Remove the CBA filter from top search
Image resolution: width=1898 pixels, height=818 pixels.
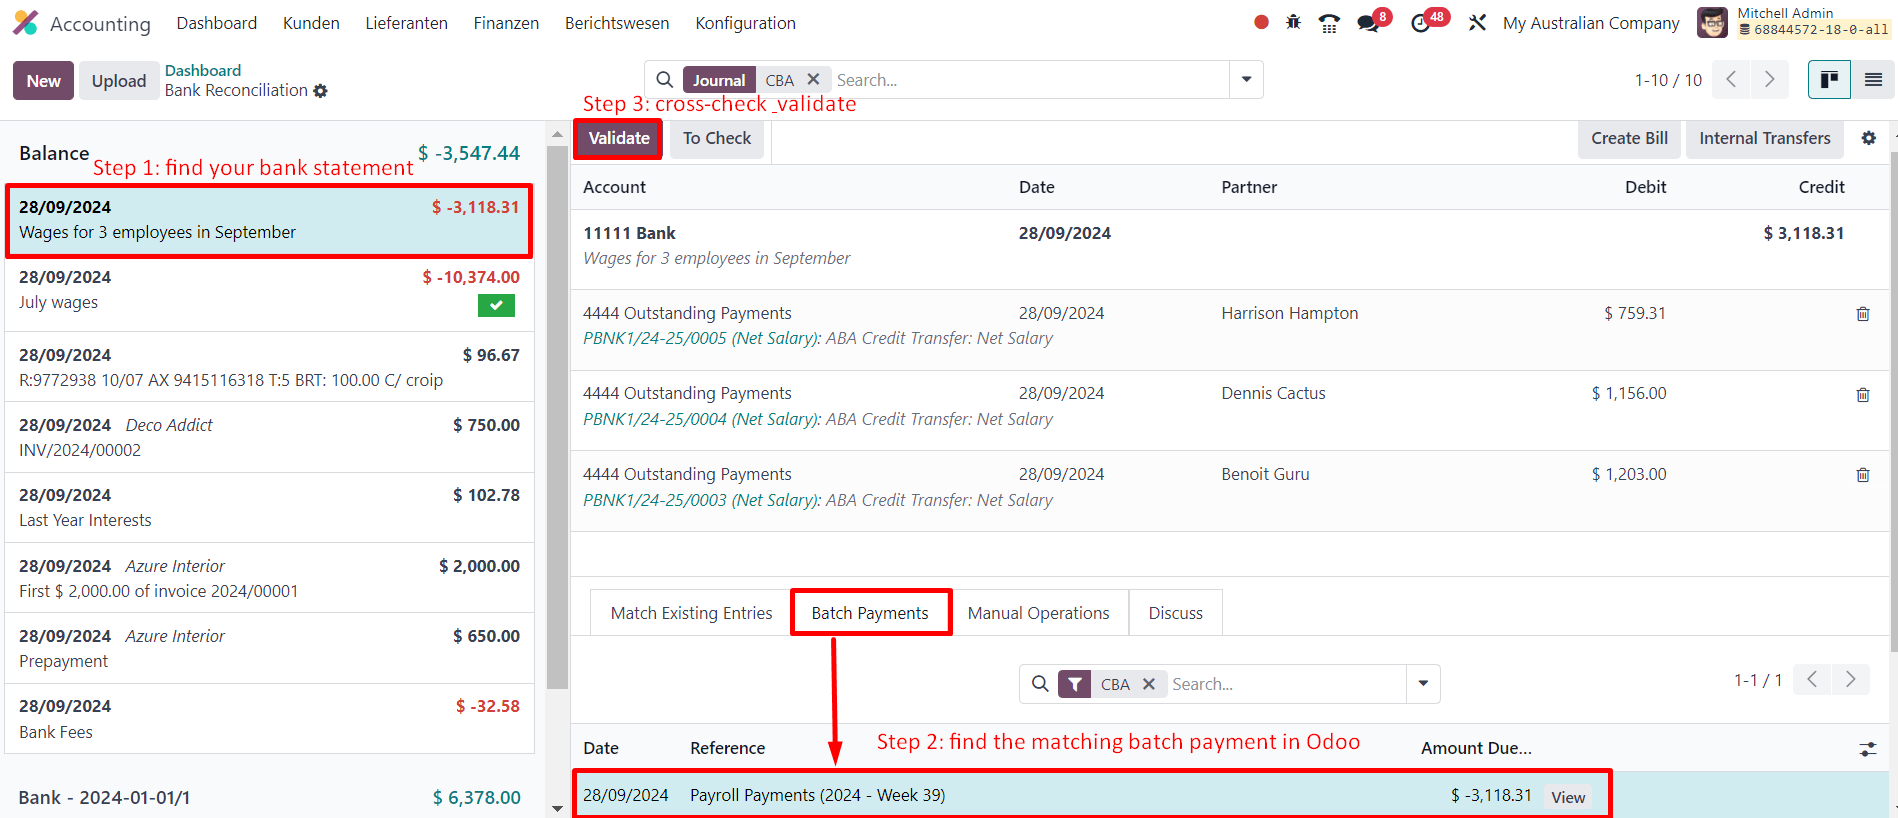coord(813,80)
